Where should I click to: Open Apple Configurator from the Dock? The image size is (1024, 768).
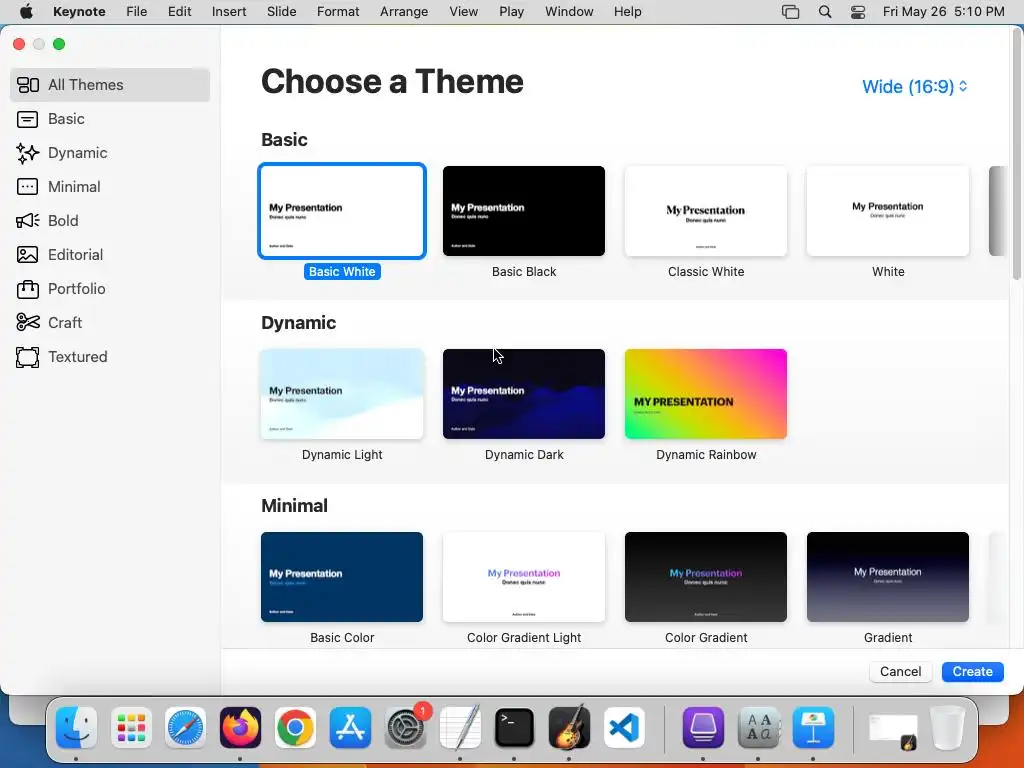703,728
